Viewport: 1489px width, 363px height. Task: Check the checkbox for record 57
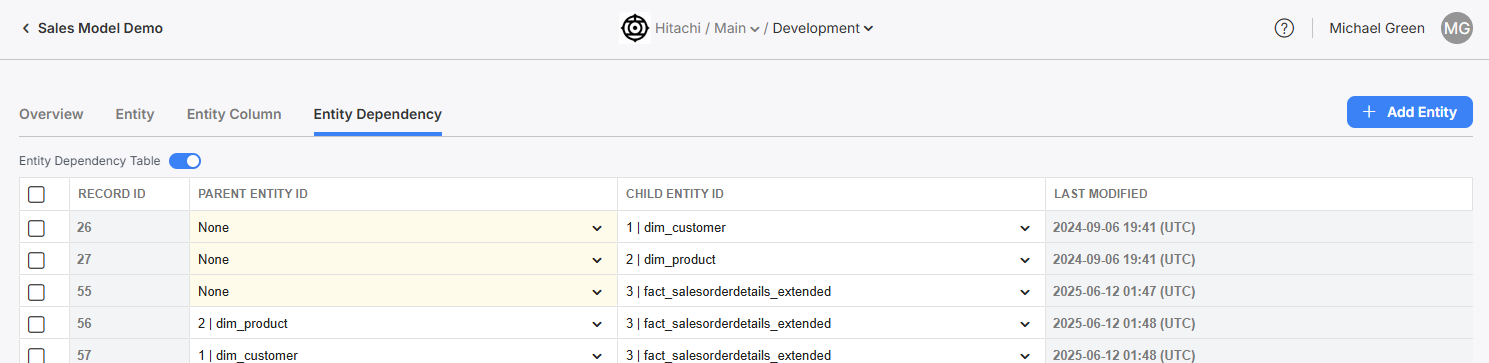pyautogui.click(x=36, y=355)
